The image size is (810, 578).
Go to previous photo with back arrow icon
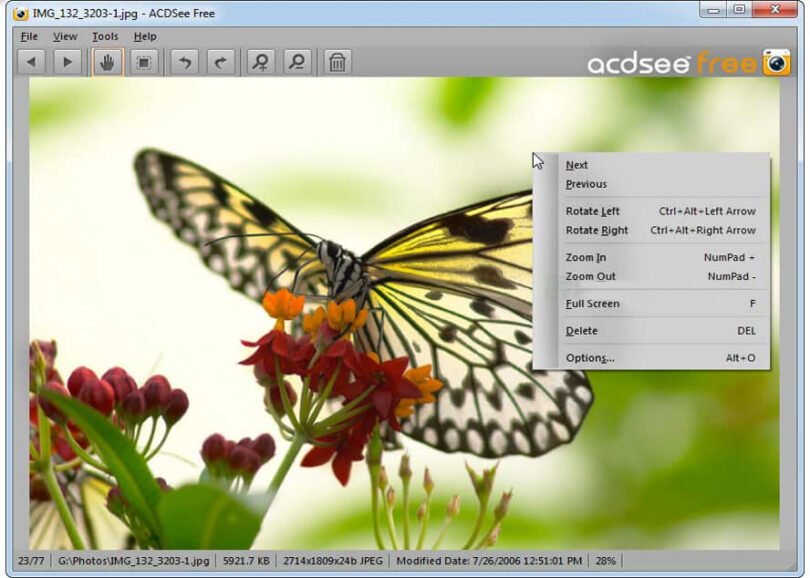(x=31, y=63)
